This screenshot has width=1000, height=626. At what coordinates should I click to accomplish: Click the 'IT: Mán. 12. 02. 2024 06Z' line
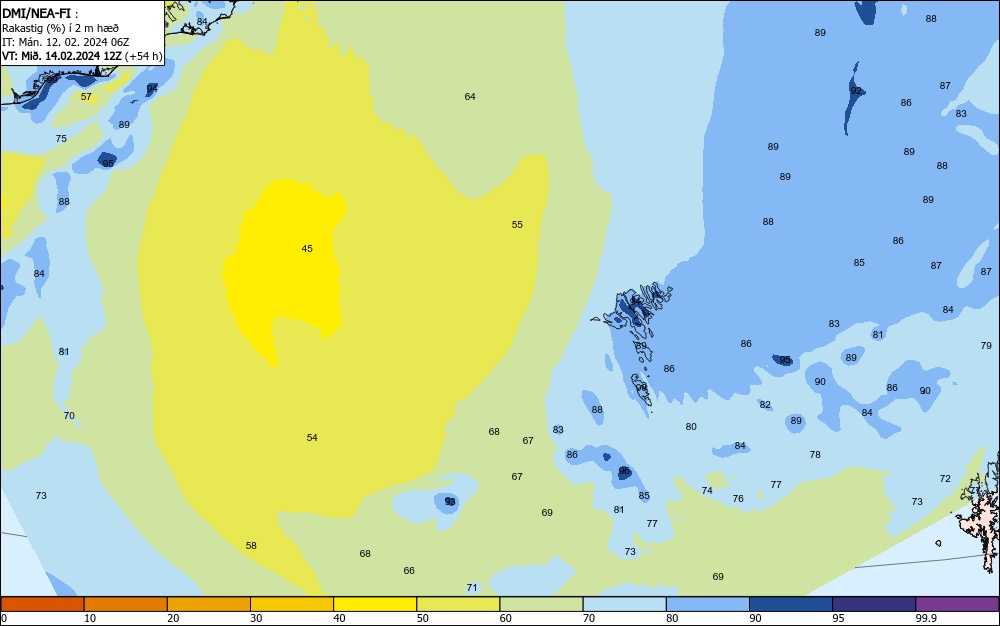[65, 42]
